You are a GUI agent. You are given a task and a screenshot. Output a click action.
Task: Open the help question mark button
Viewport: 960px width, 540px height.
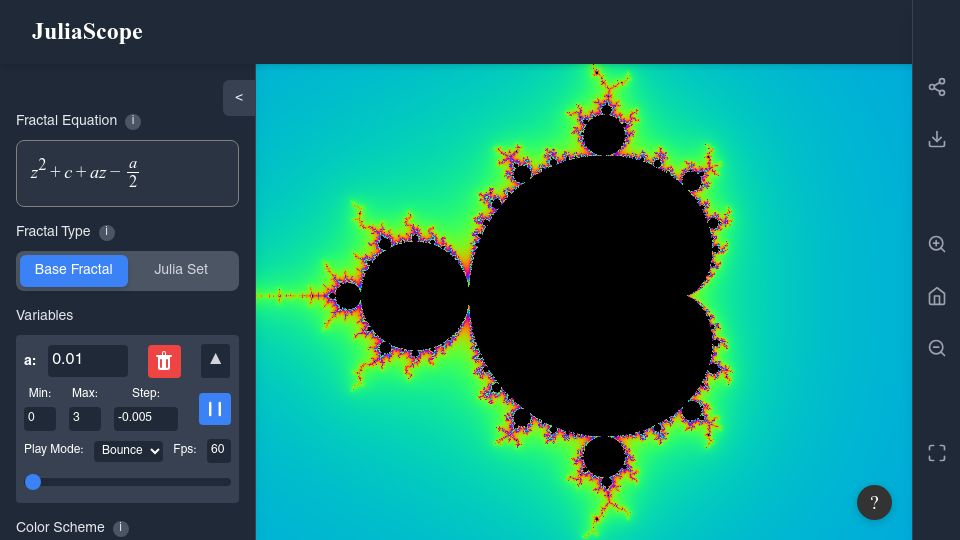click(x=874, y=503)
